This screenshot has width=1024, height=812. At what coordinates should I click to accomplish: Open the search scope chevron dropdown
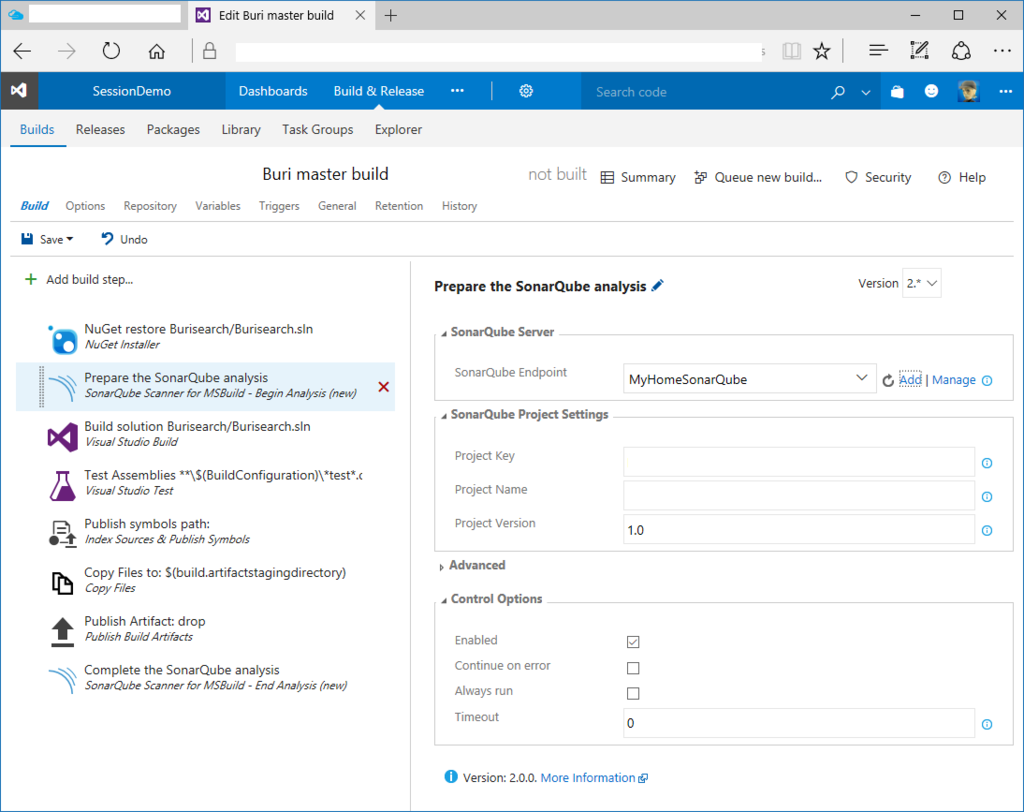(x=866, y=93)
